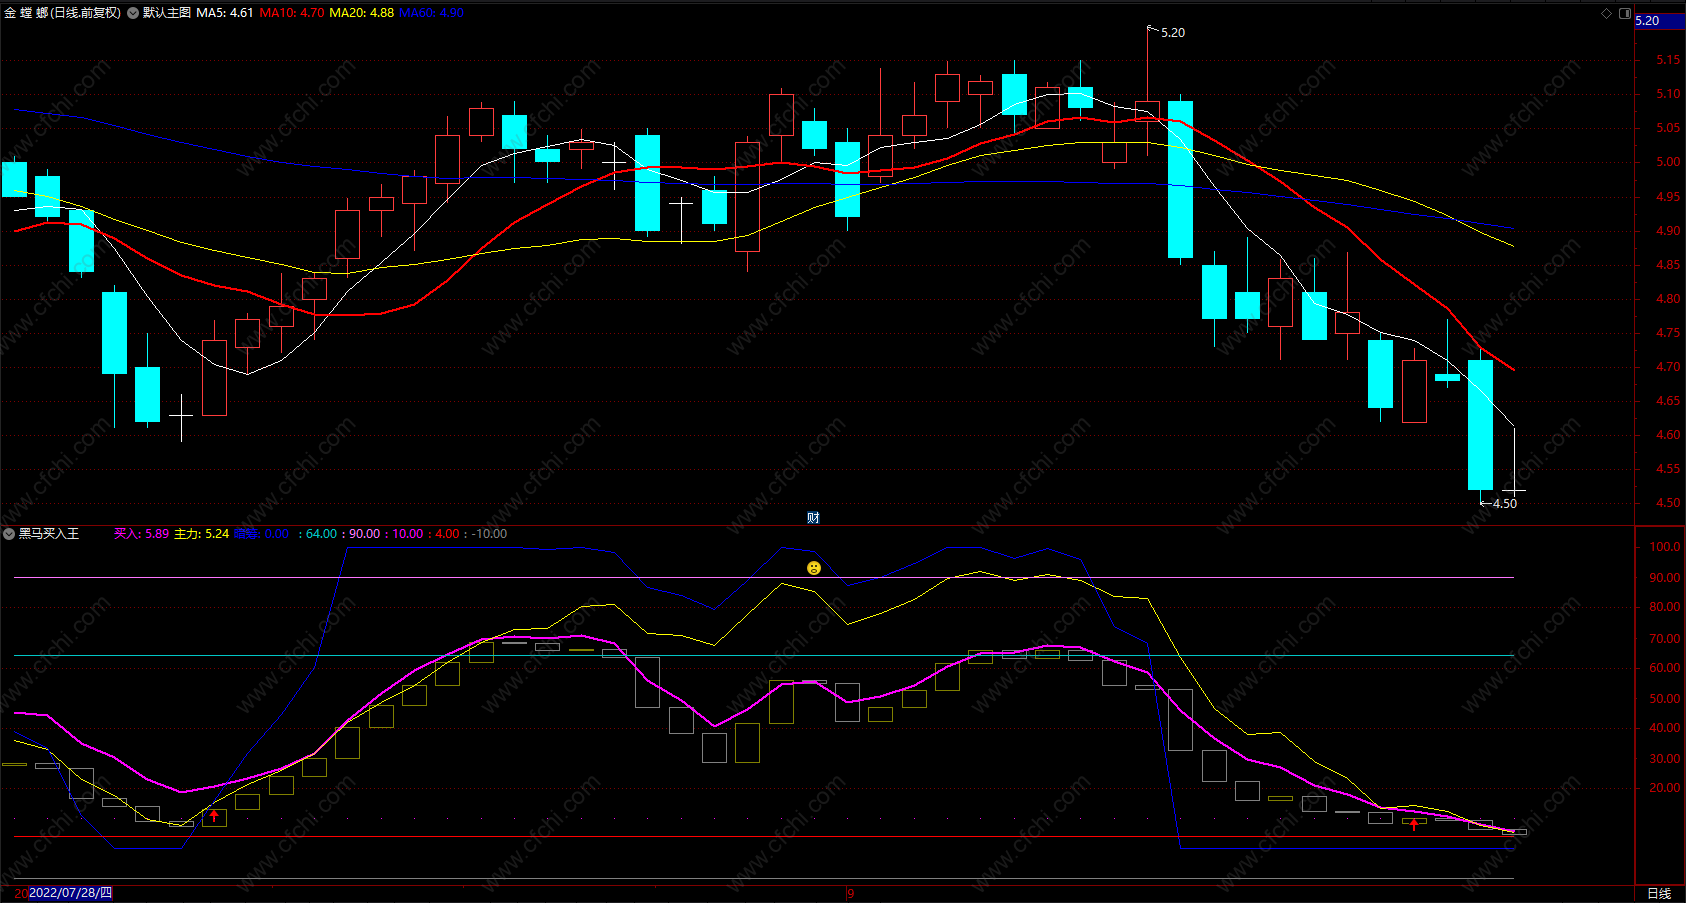The width and height of the screenshot is (1686, 903).
Task: Click the 64.00 indicator reference value
Action: click(321, 534)
